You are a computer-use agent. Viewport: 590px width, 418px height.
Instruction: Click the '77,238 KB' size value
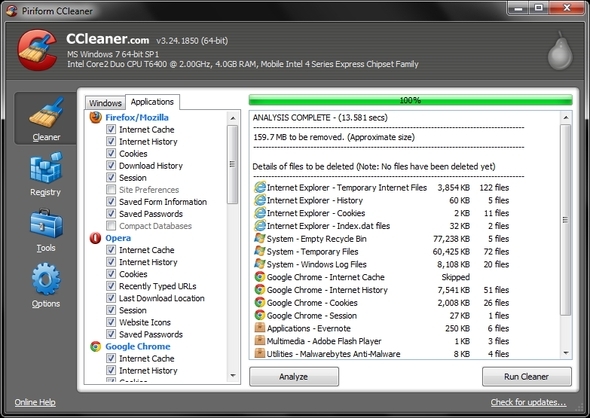(x=452, y=239)
